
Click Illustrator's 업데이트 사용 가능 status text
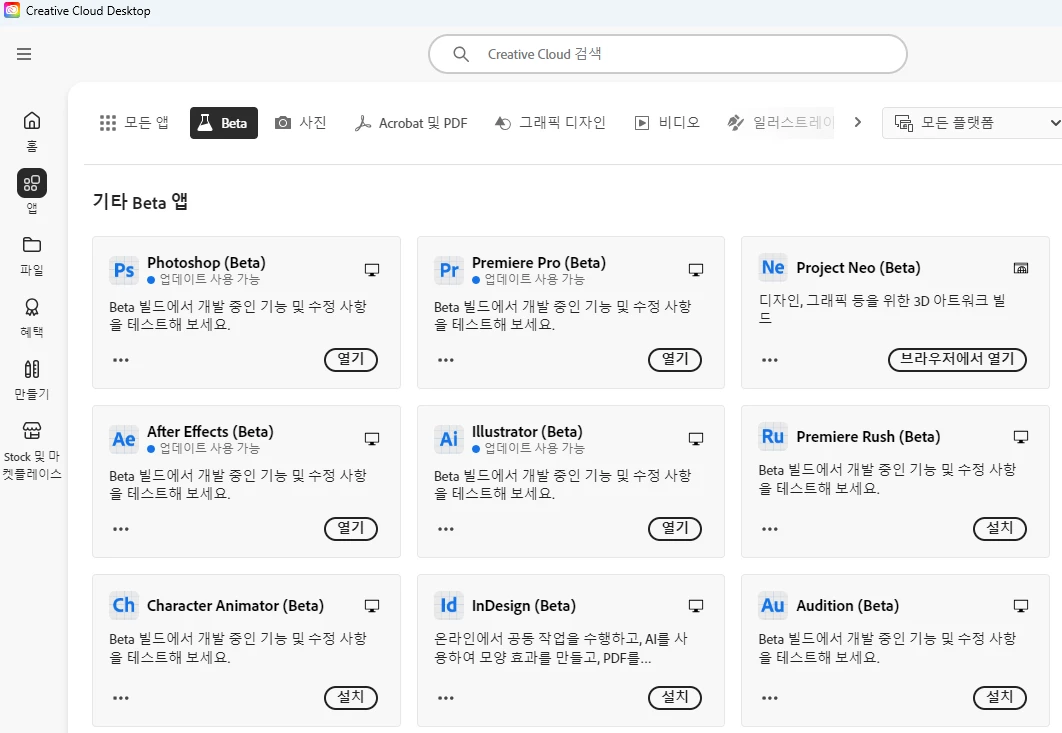(534, 448)
